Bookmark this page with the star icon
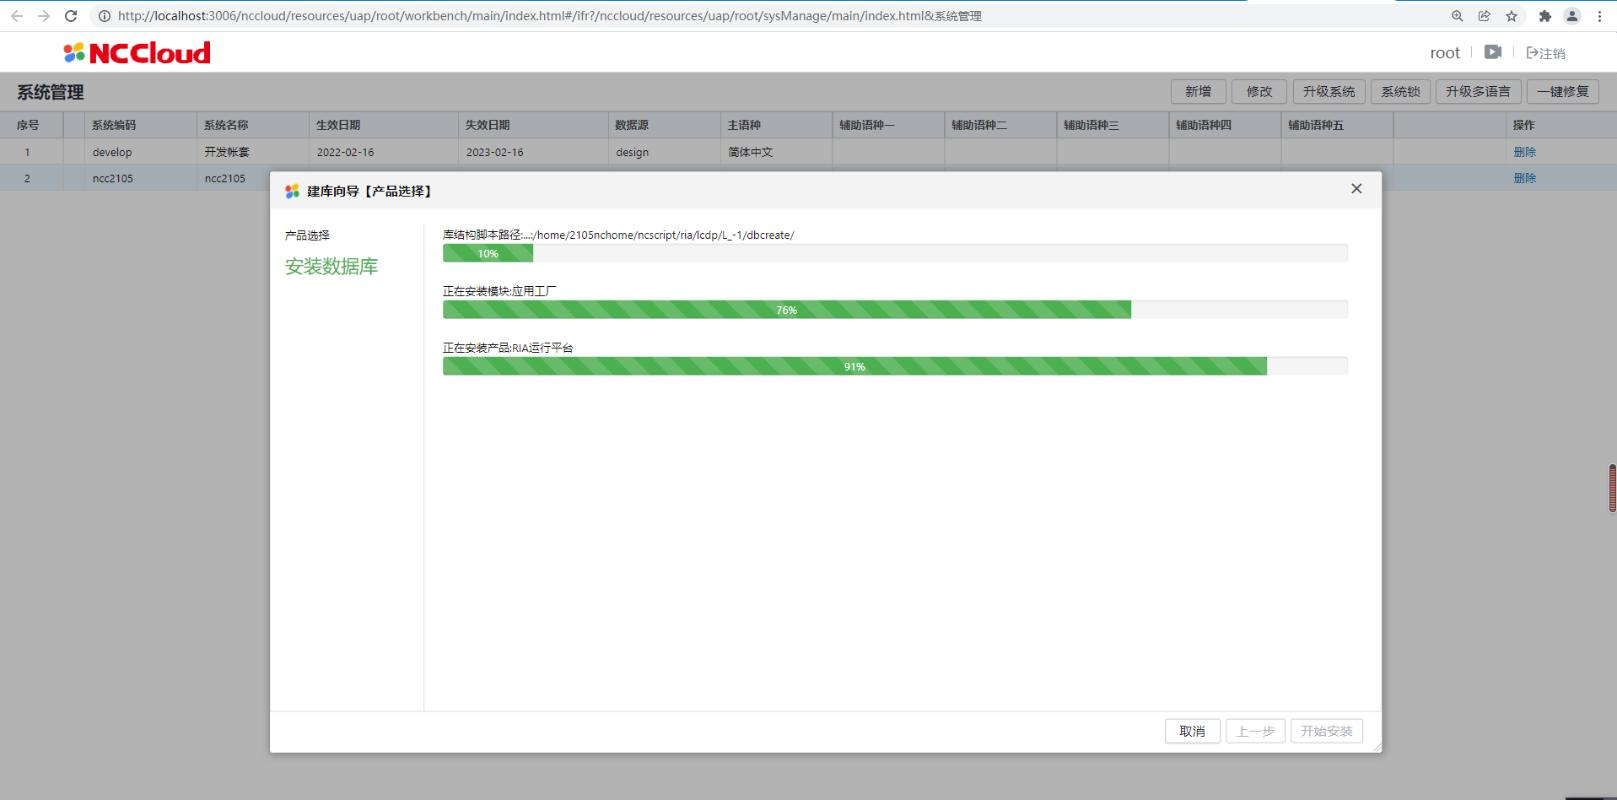Viewport: 1617px width, 800px height. point(1511,16)
